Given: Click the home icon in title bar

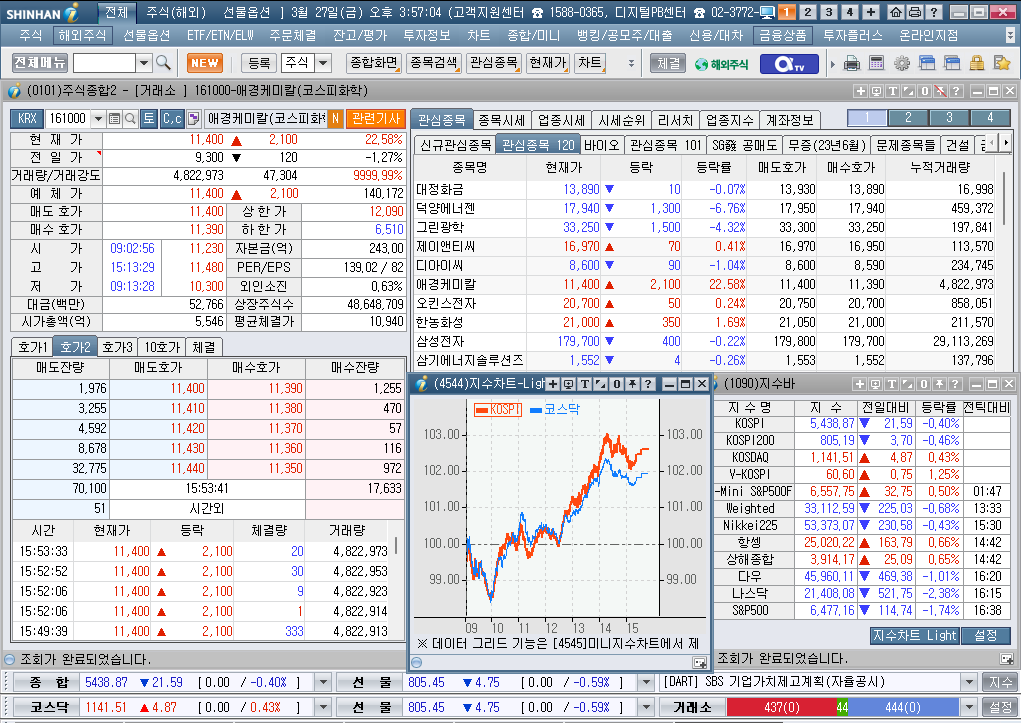Looking at the screenshot, I should (896, 12).
